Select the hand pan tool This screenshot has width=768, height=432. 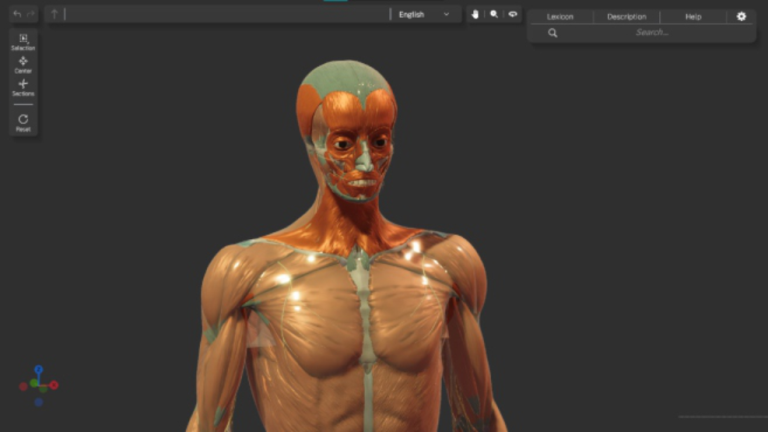pyautogui.click(x=476, y=15)
